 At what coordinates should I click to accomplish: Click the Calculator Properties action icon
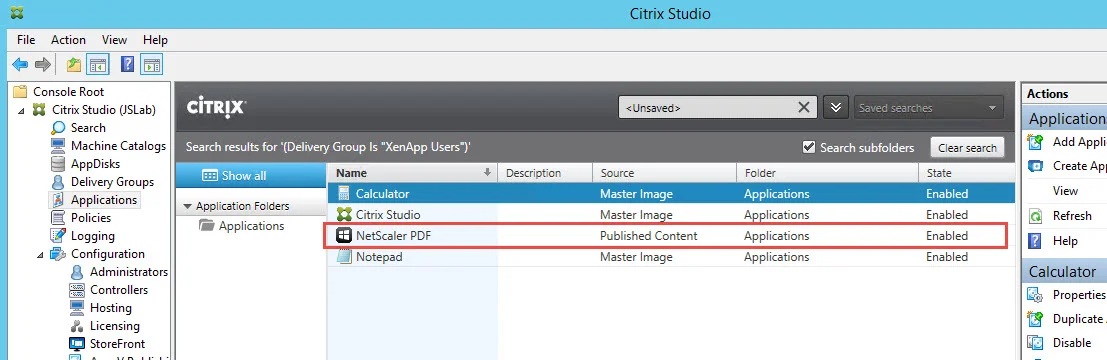(x=1035, y=295)
